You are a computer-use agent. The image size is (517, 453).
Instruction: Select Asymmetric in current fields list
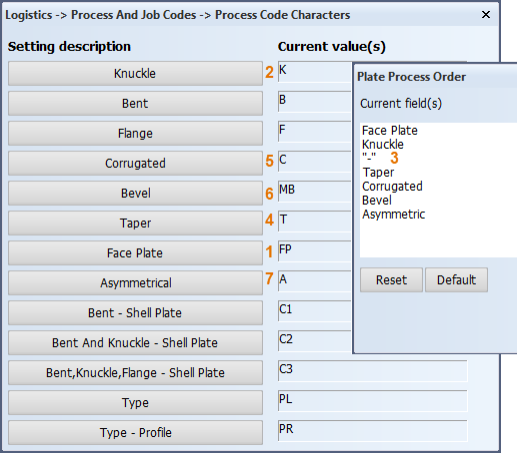point(394,214)
